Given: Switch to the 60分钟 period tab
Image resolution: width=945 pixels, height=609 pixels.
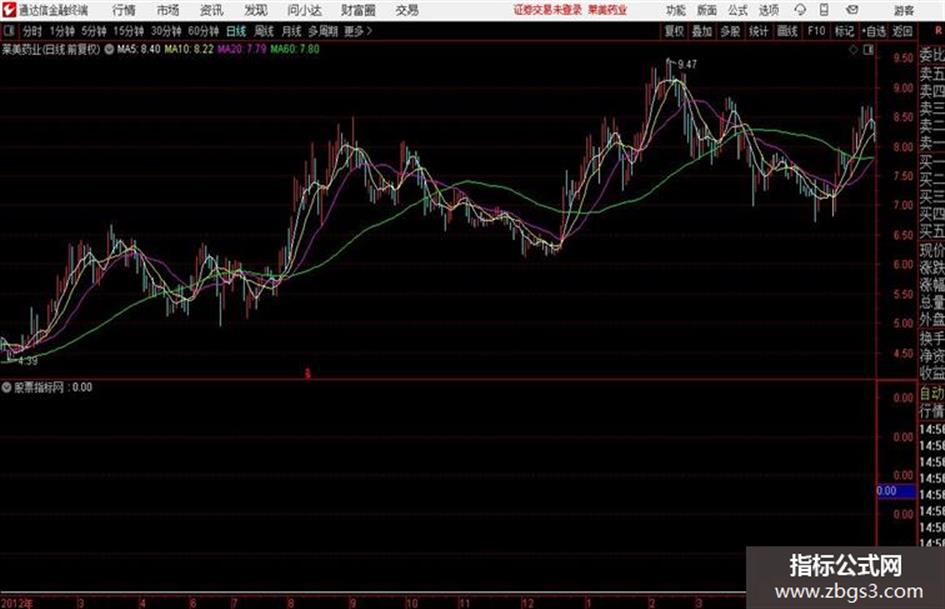Looking at the screenshot, I should (203, 31).
